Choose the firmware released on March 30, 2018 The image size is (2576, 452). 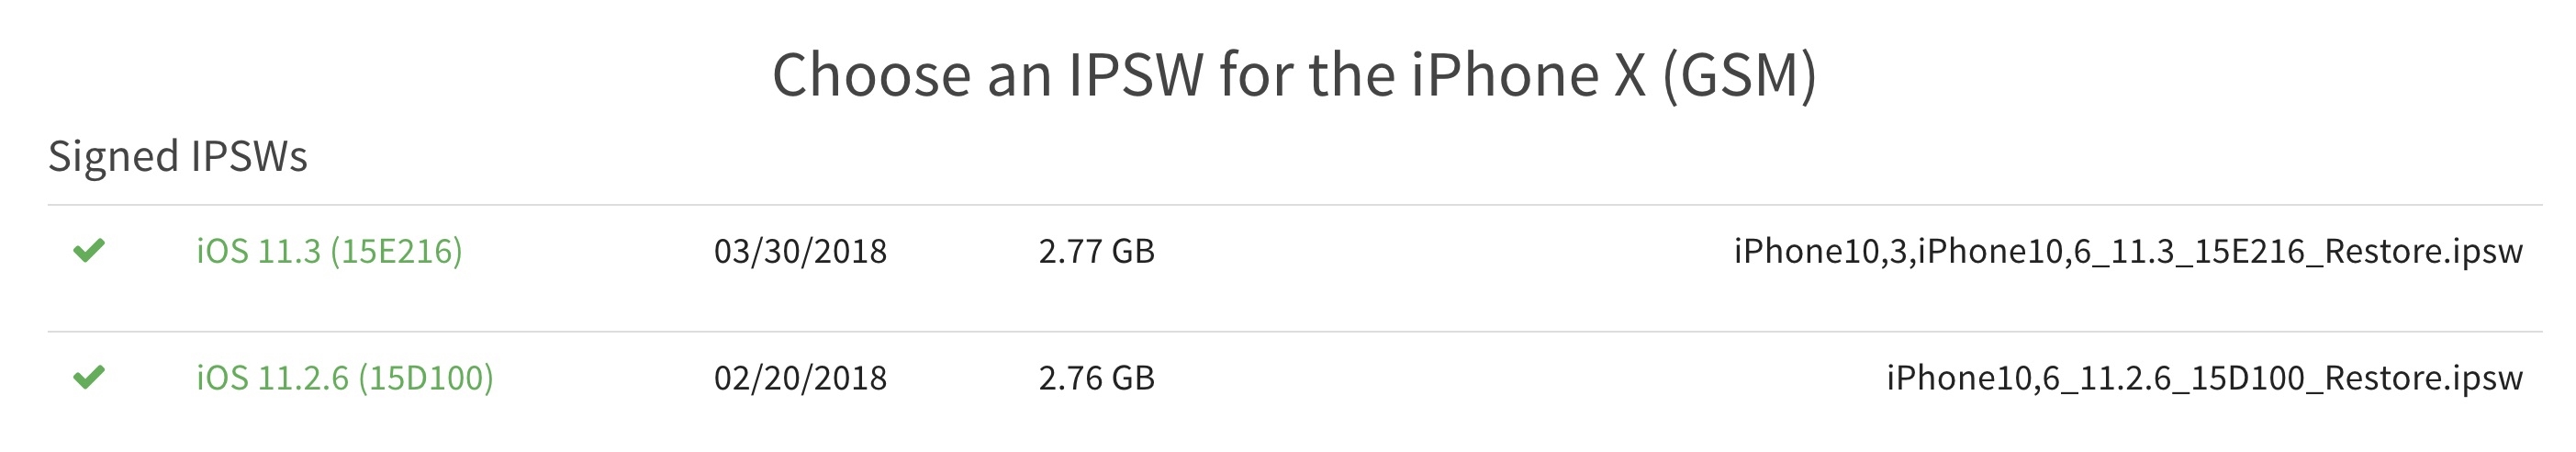[x=329, y=250]
